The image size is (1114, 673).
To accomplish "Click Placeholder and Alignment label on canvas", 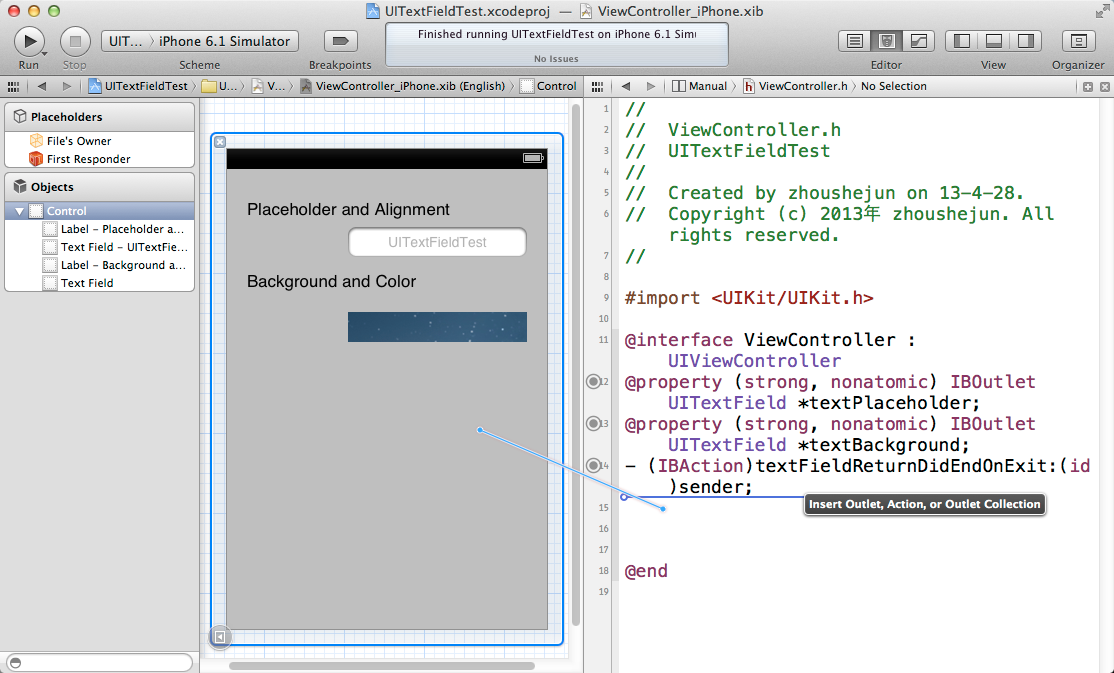I will click(348, 210).
